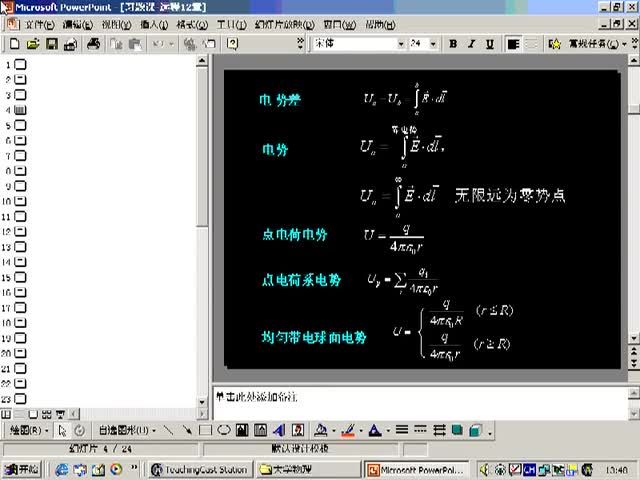
Task: Apply bold formatting with B button
Action: click(x=453, y=44)
